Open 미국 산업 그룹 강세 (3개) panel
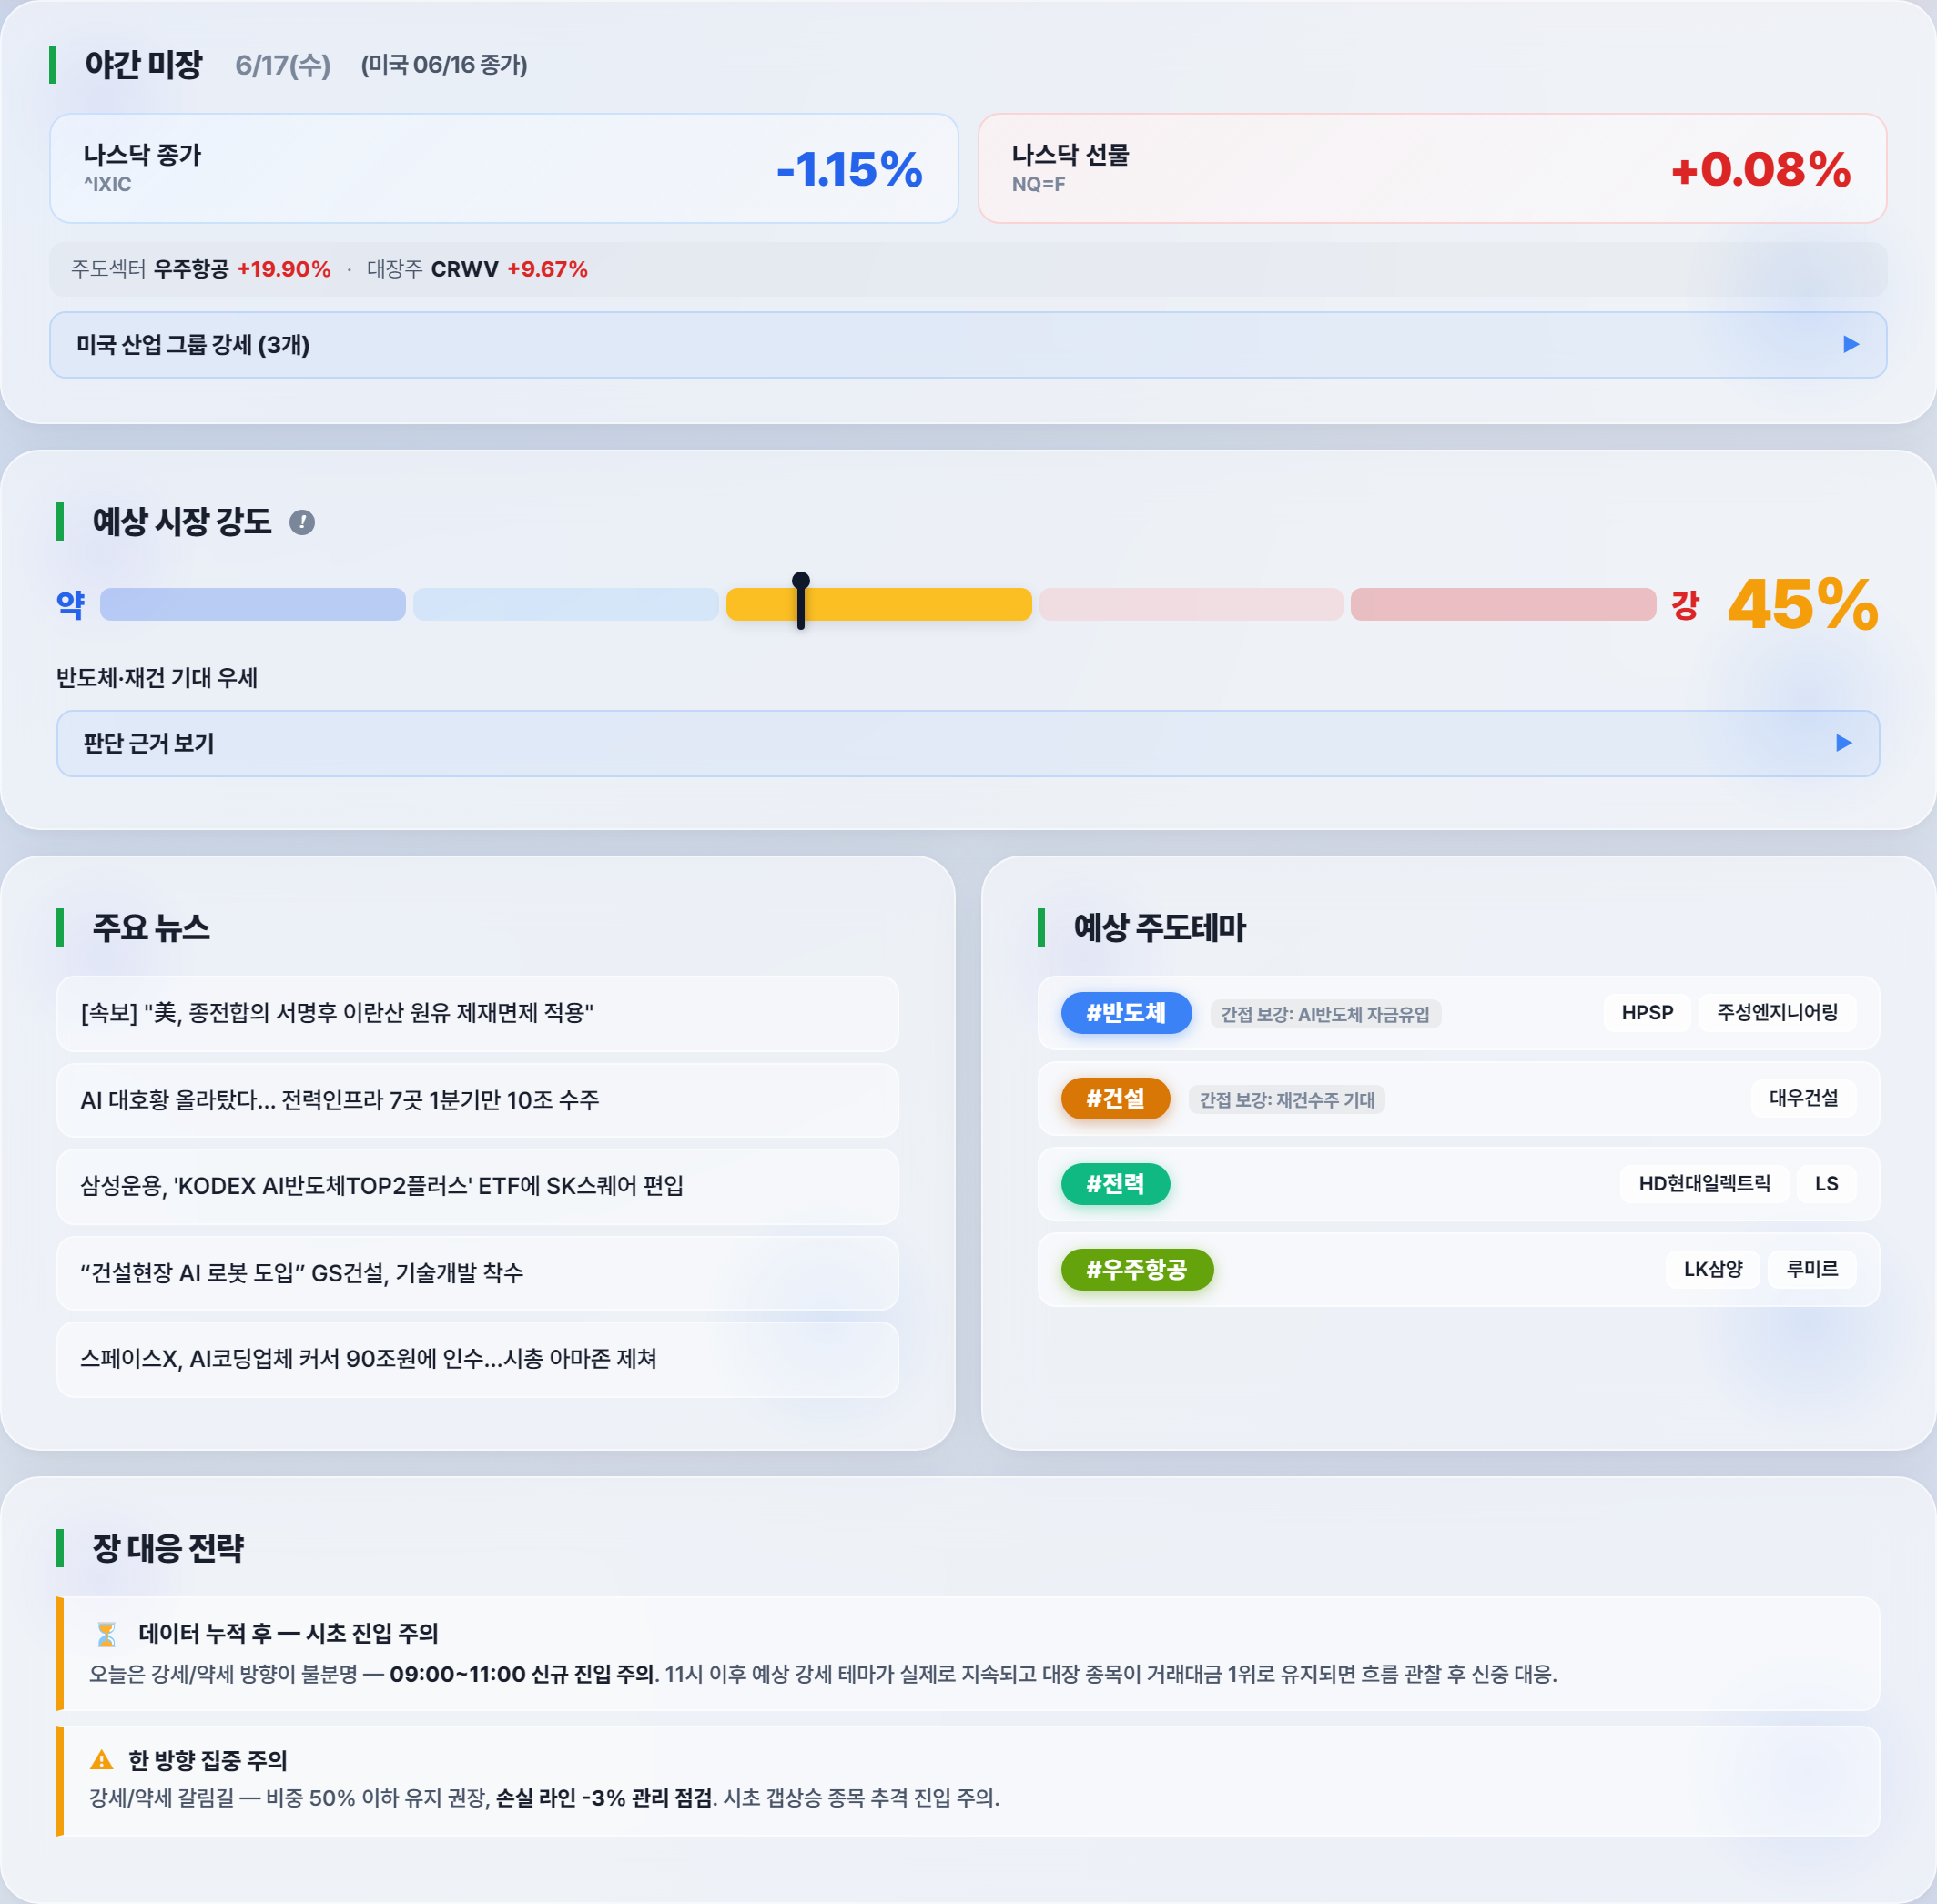This screenshot has height=1904, width=1937. click(968, 345)
